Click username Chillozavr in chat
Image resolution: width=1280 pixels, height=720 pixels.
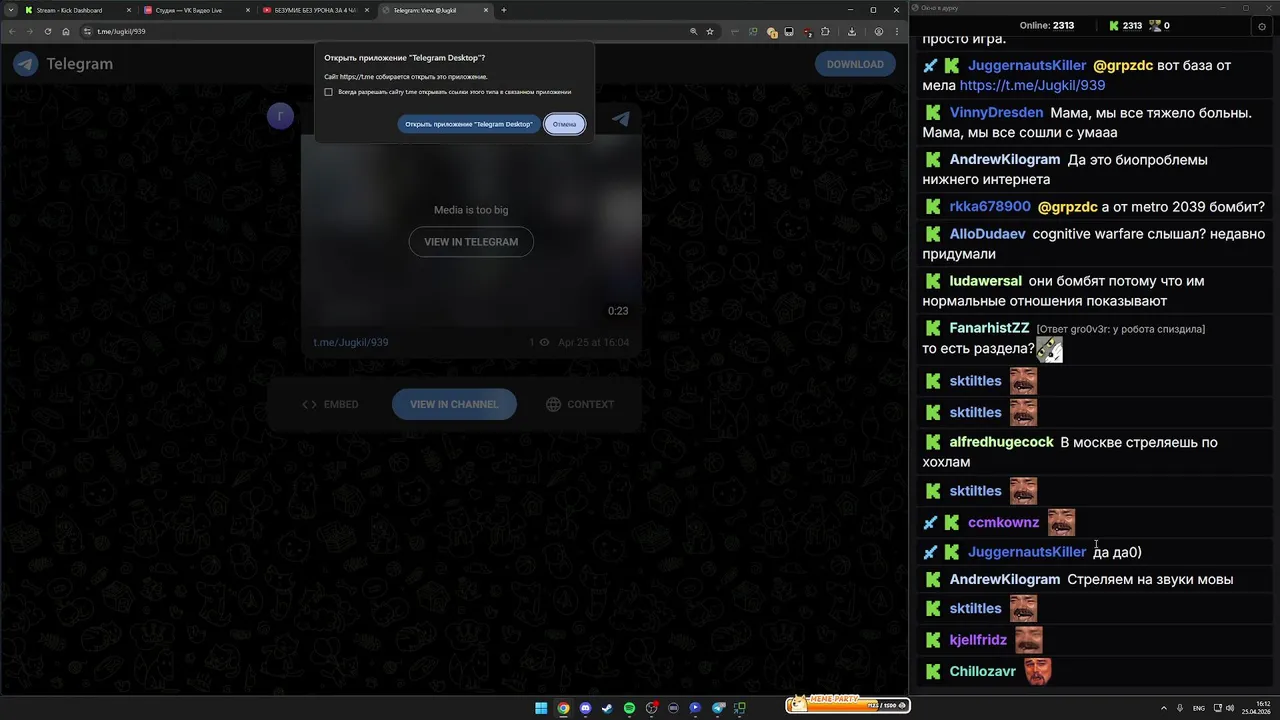(x=982, y=672)
